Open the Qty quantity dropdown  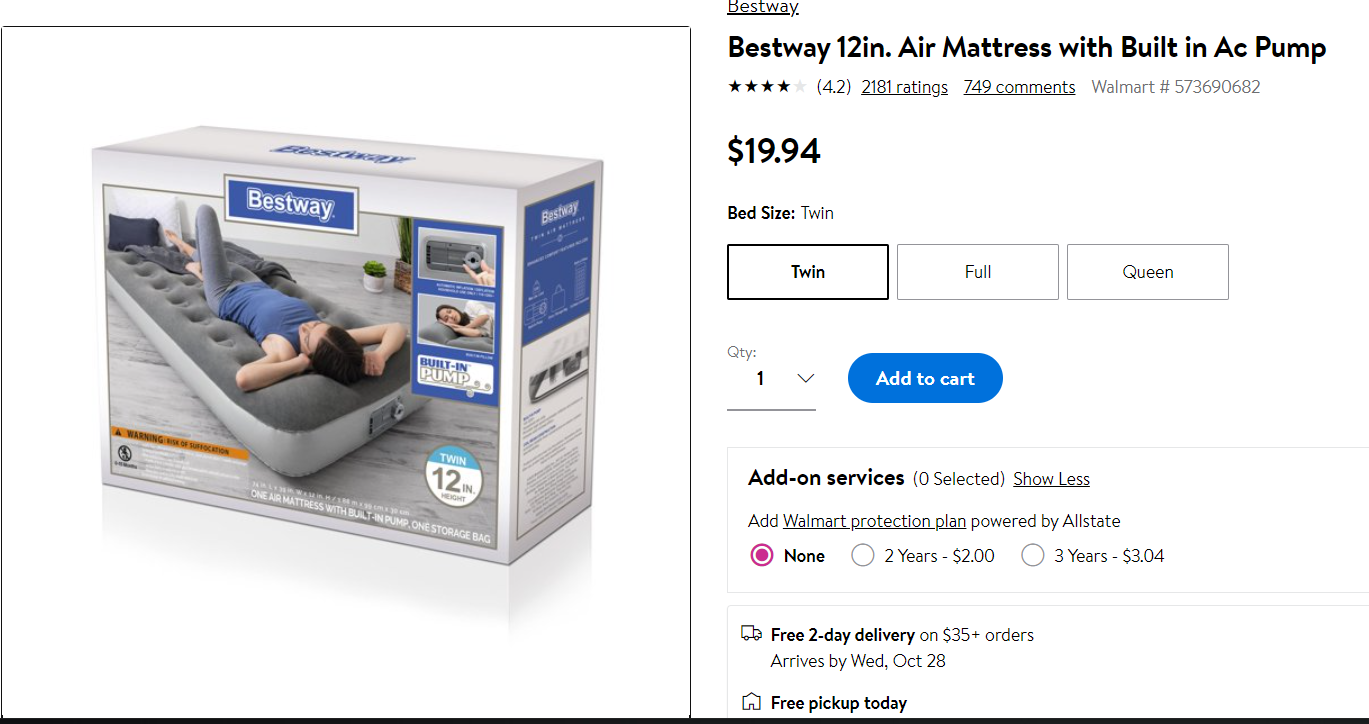771,379
